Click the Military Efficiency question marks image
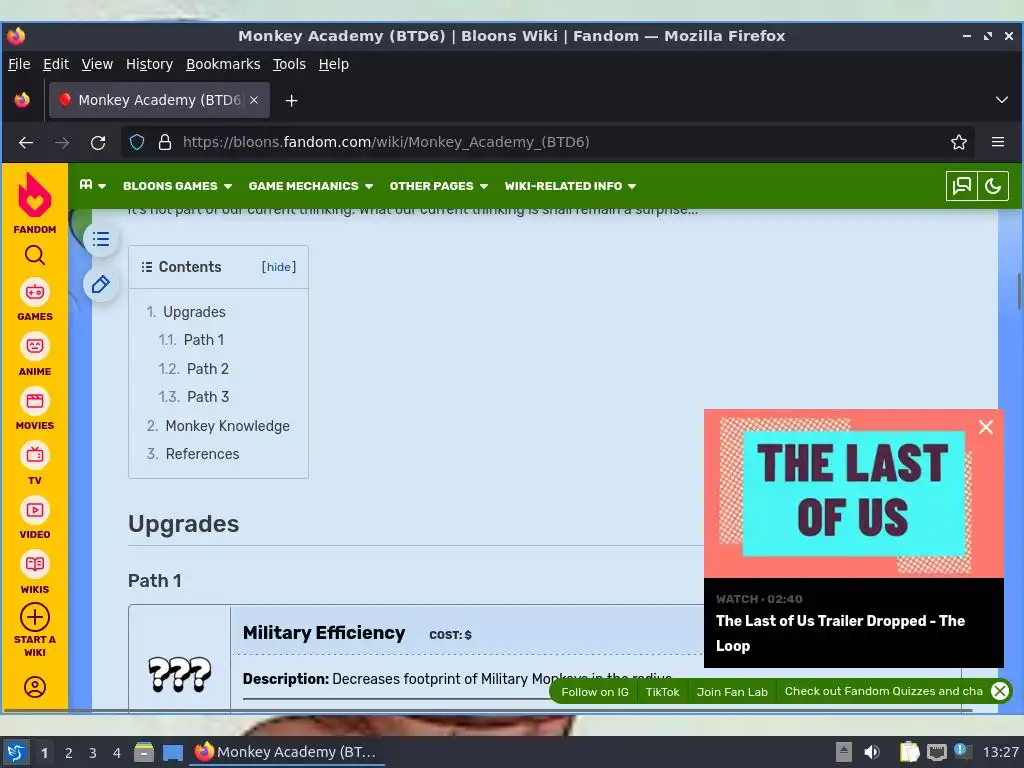1024x768 pixels. [180, 673]
